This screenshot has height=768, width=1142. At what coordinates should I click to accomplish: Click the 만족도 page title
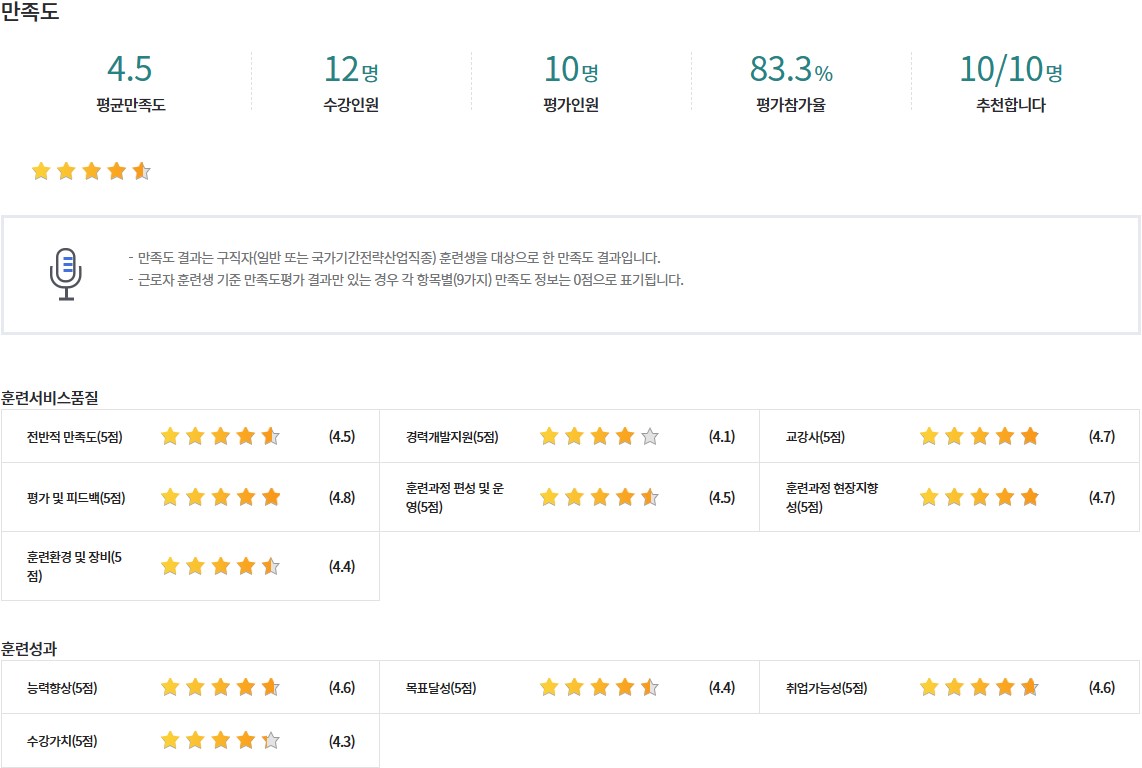(30, 14)
